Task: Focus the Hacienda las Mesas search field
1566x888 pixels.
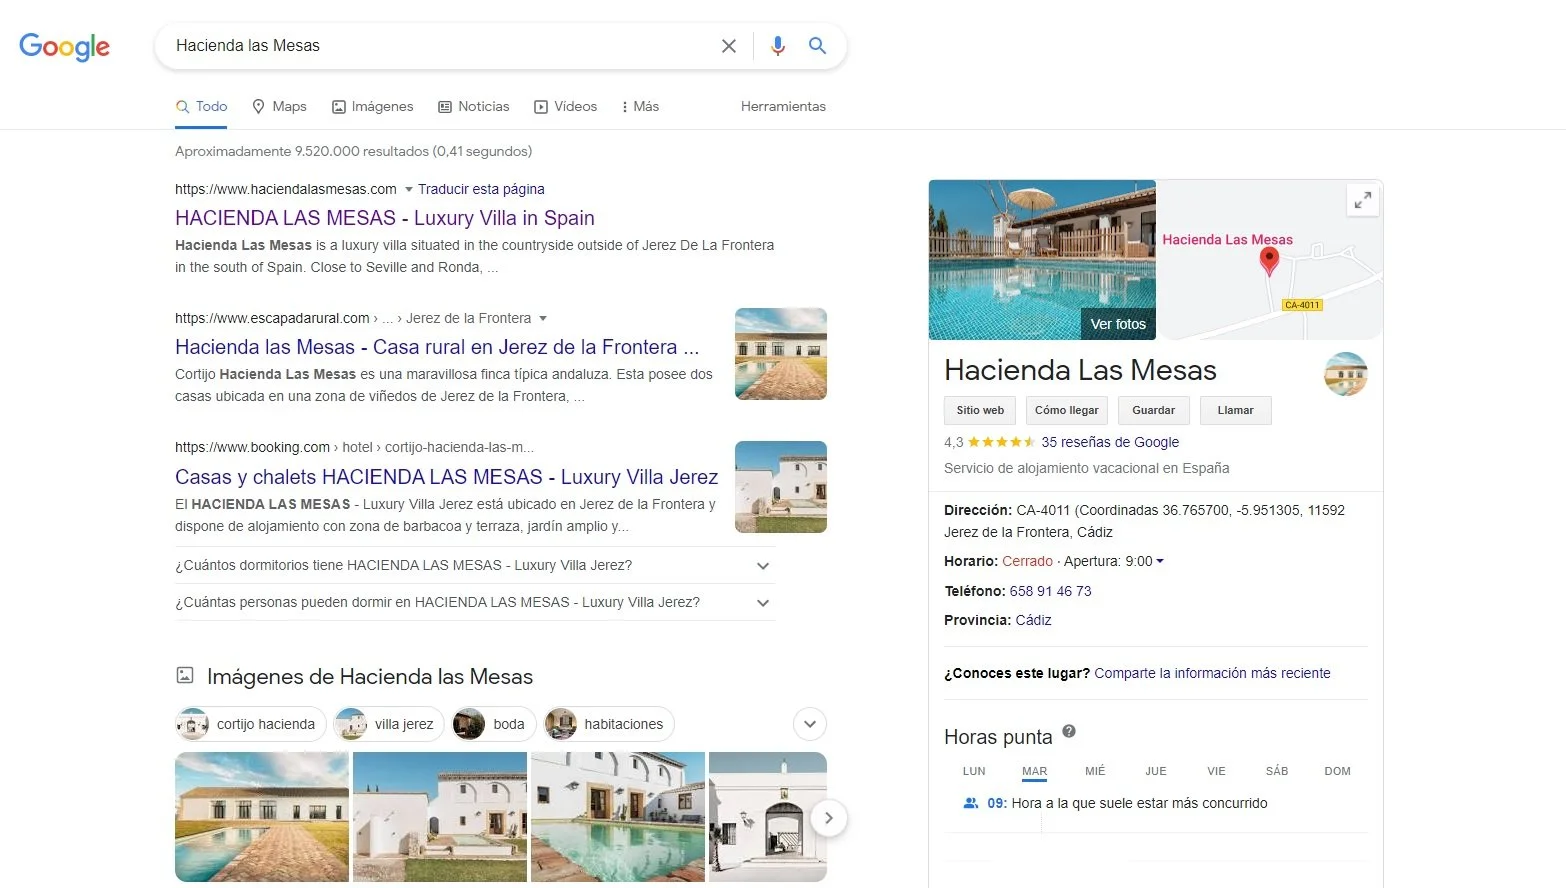Action: click(x=440, y=46)
